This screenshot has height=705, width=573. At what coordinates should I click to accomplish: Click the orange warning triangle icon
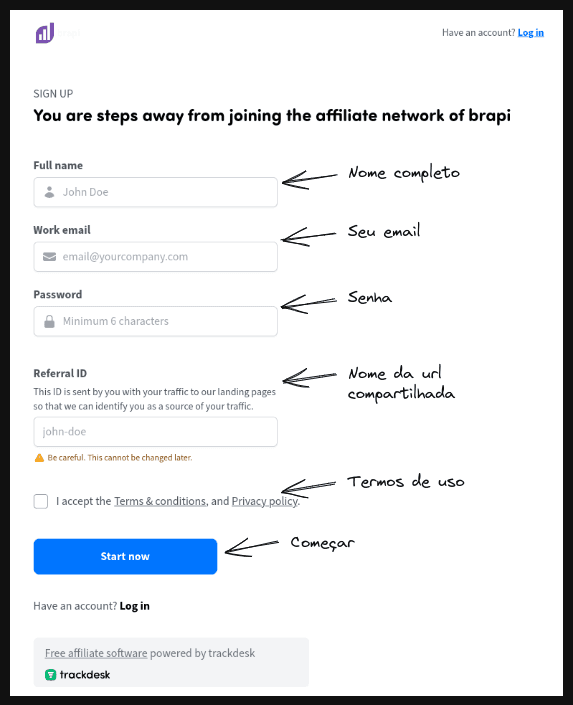coord(39,458)
